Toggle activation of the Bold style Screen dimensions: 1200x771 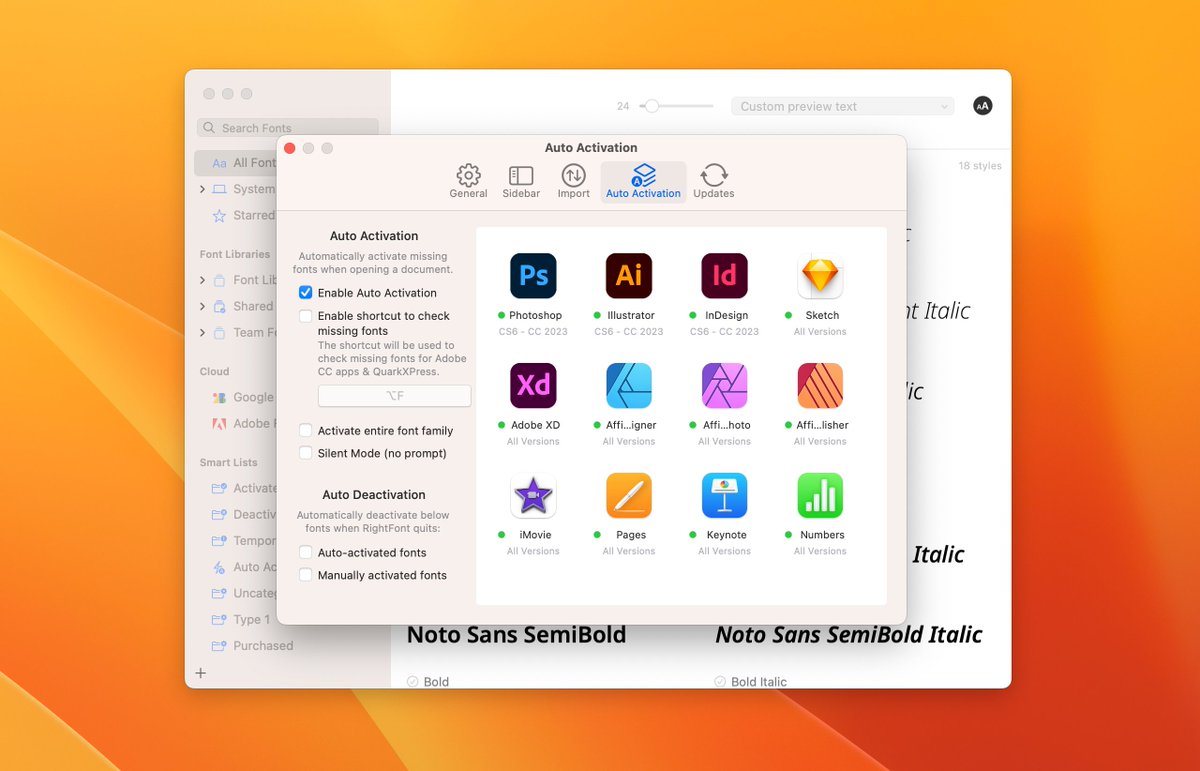(x=412, y=681)
